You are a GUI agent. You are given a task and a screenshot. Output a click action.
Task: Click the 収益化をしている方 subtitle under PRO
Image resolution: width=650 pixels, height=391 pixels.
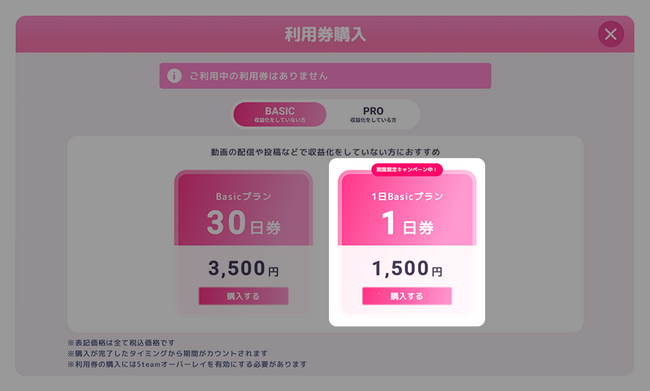(x=373, y=120)
